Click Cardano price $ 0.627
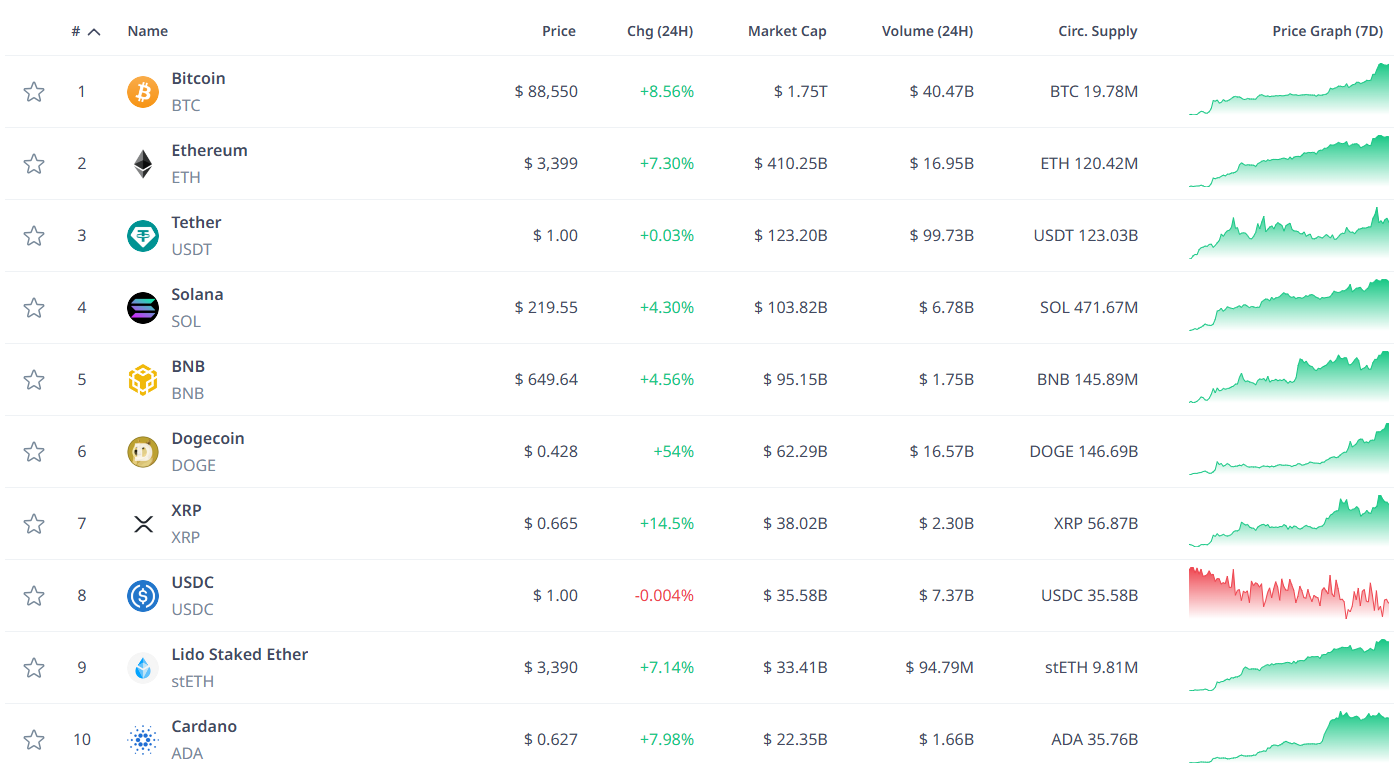1394x769 pixels. [x=551, y=740]
